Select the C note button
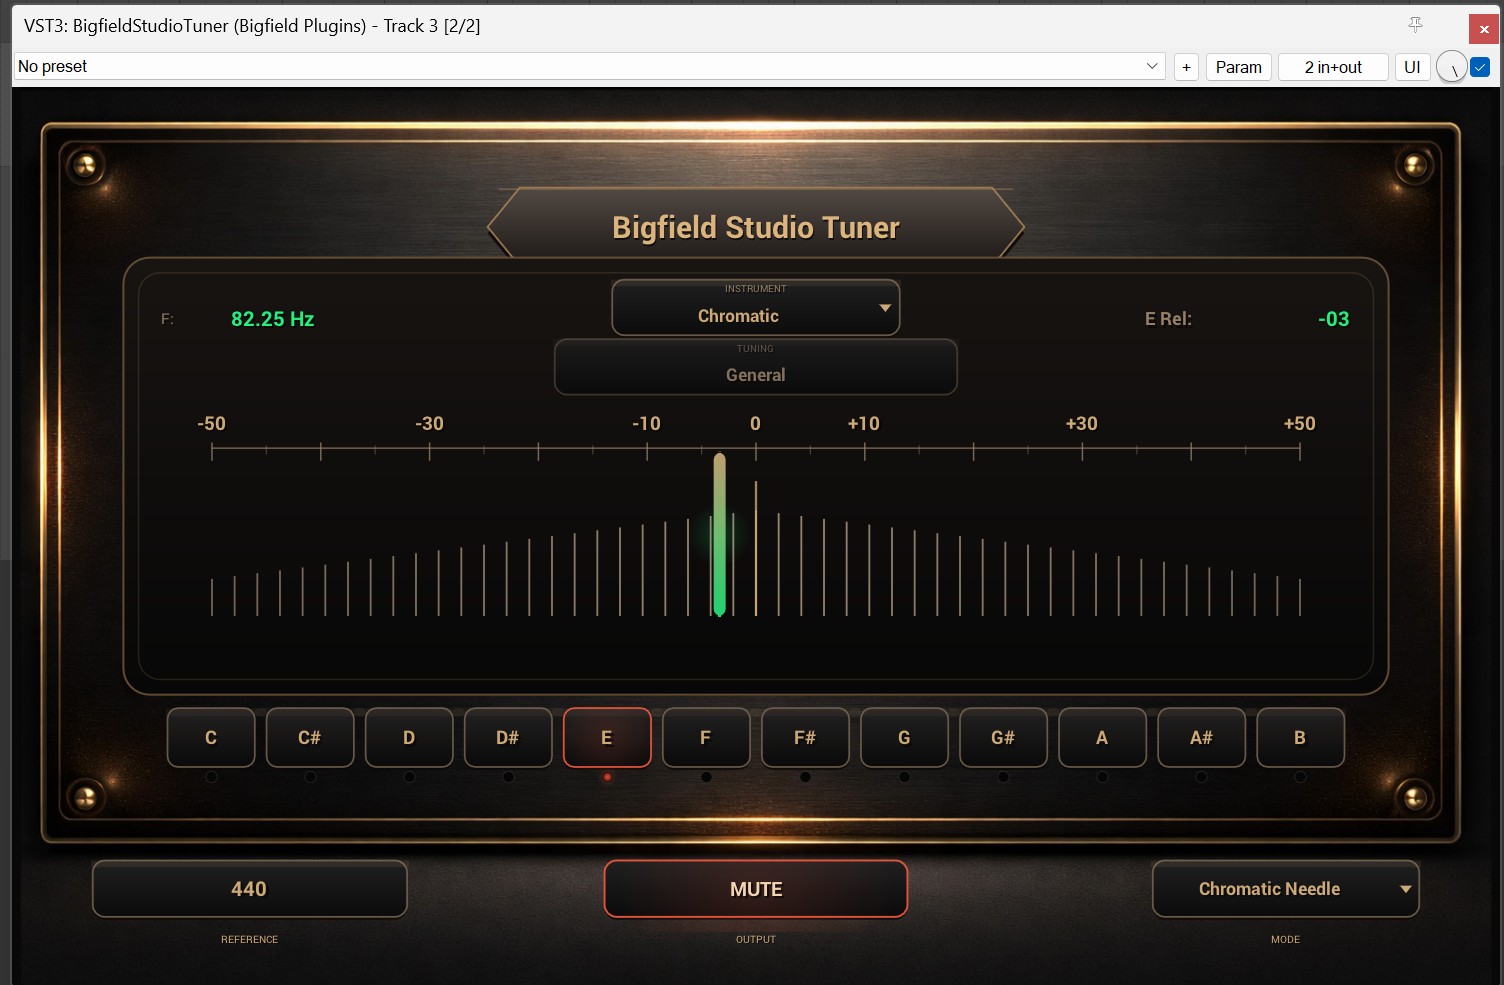Image resolution: width=1504 pixels, height=985 pixels. pyautogui.click(x=211, y=738)
